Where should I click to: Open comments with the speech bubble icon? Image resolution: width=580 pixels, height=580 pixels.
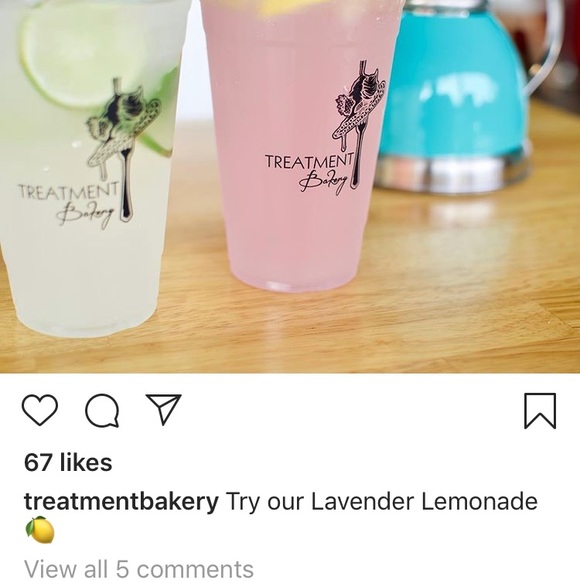pyautogui.click(x=102, y=411)
